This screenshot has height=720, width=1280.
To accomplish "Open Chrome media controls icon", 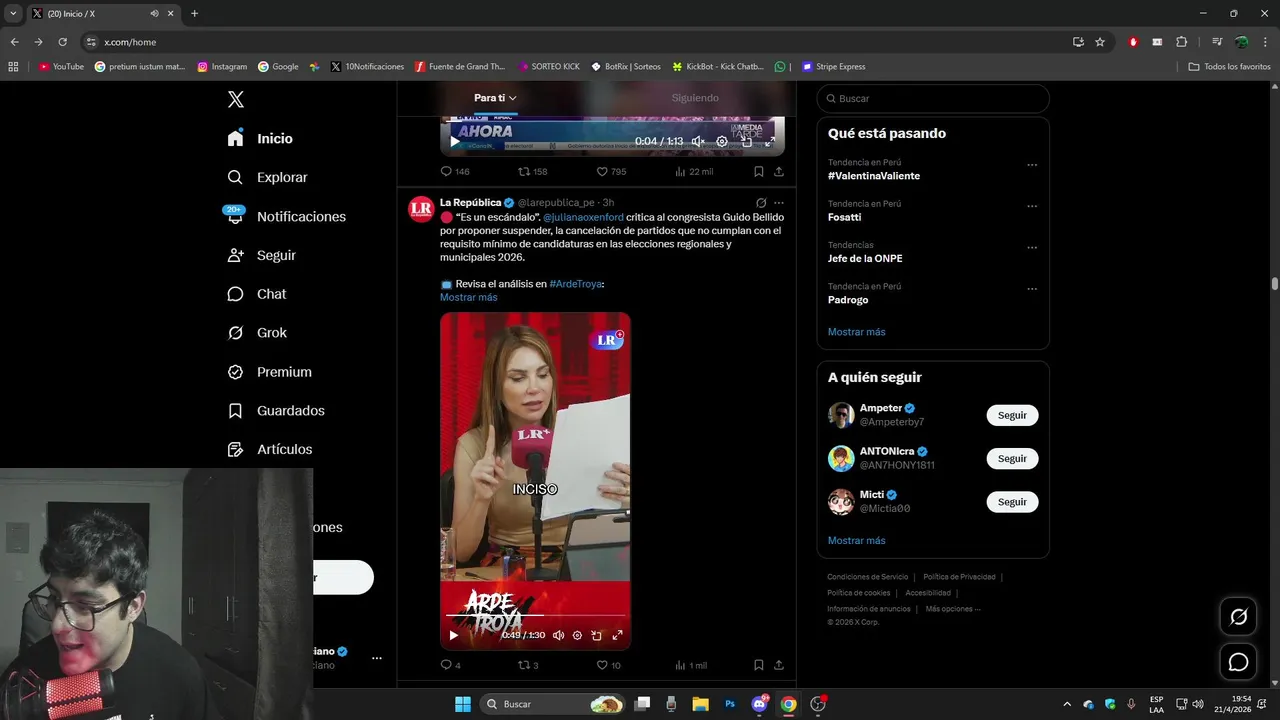I will (x=1217, y=42).
